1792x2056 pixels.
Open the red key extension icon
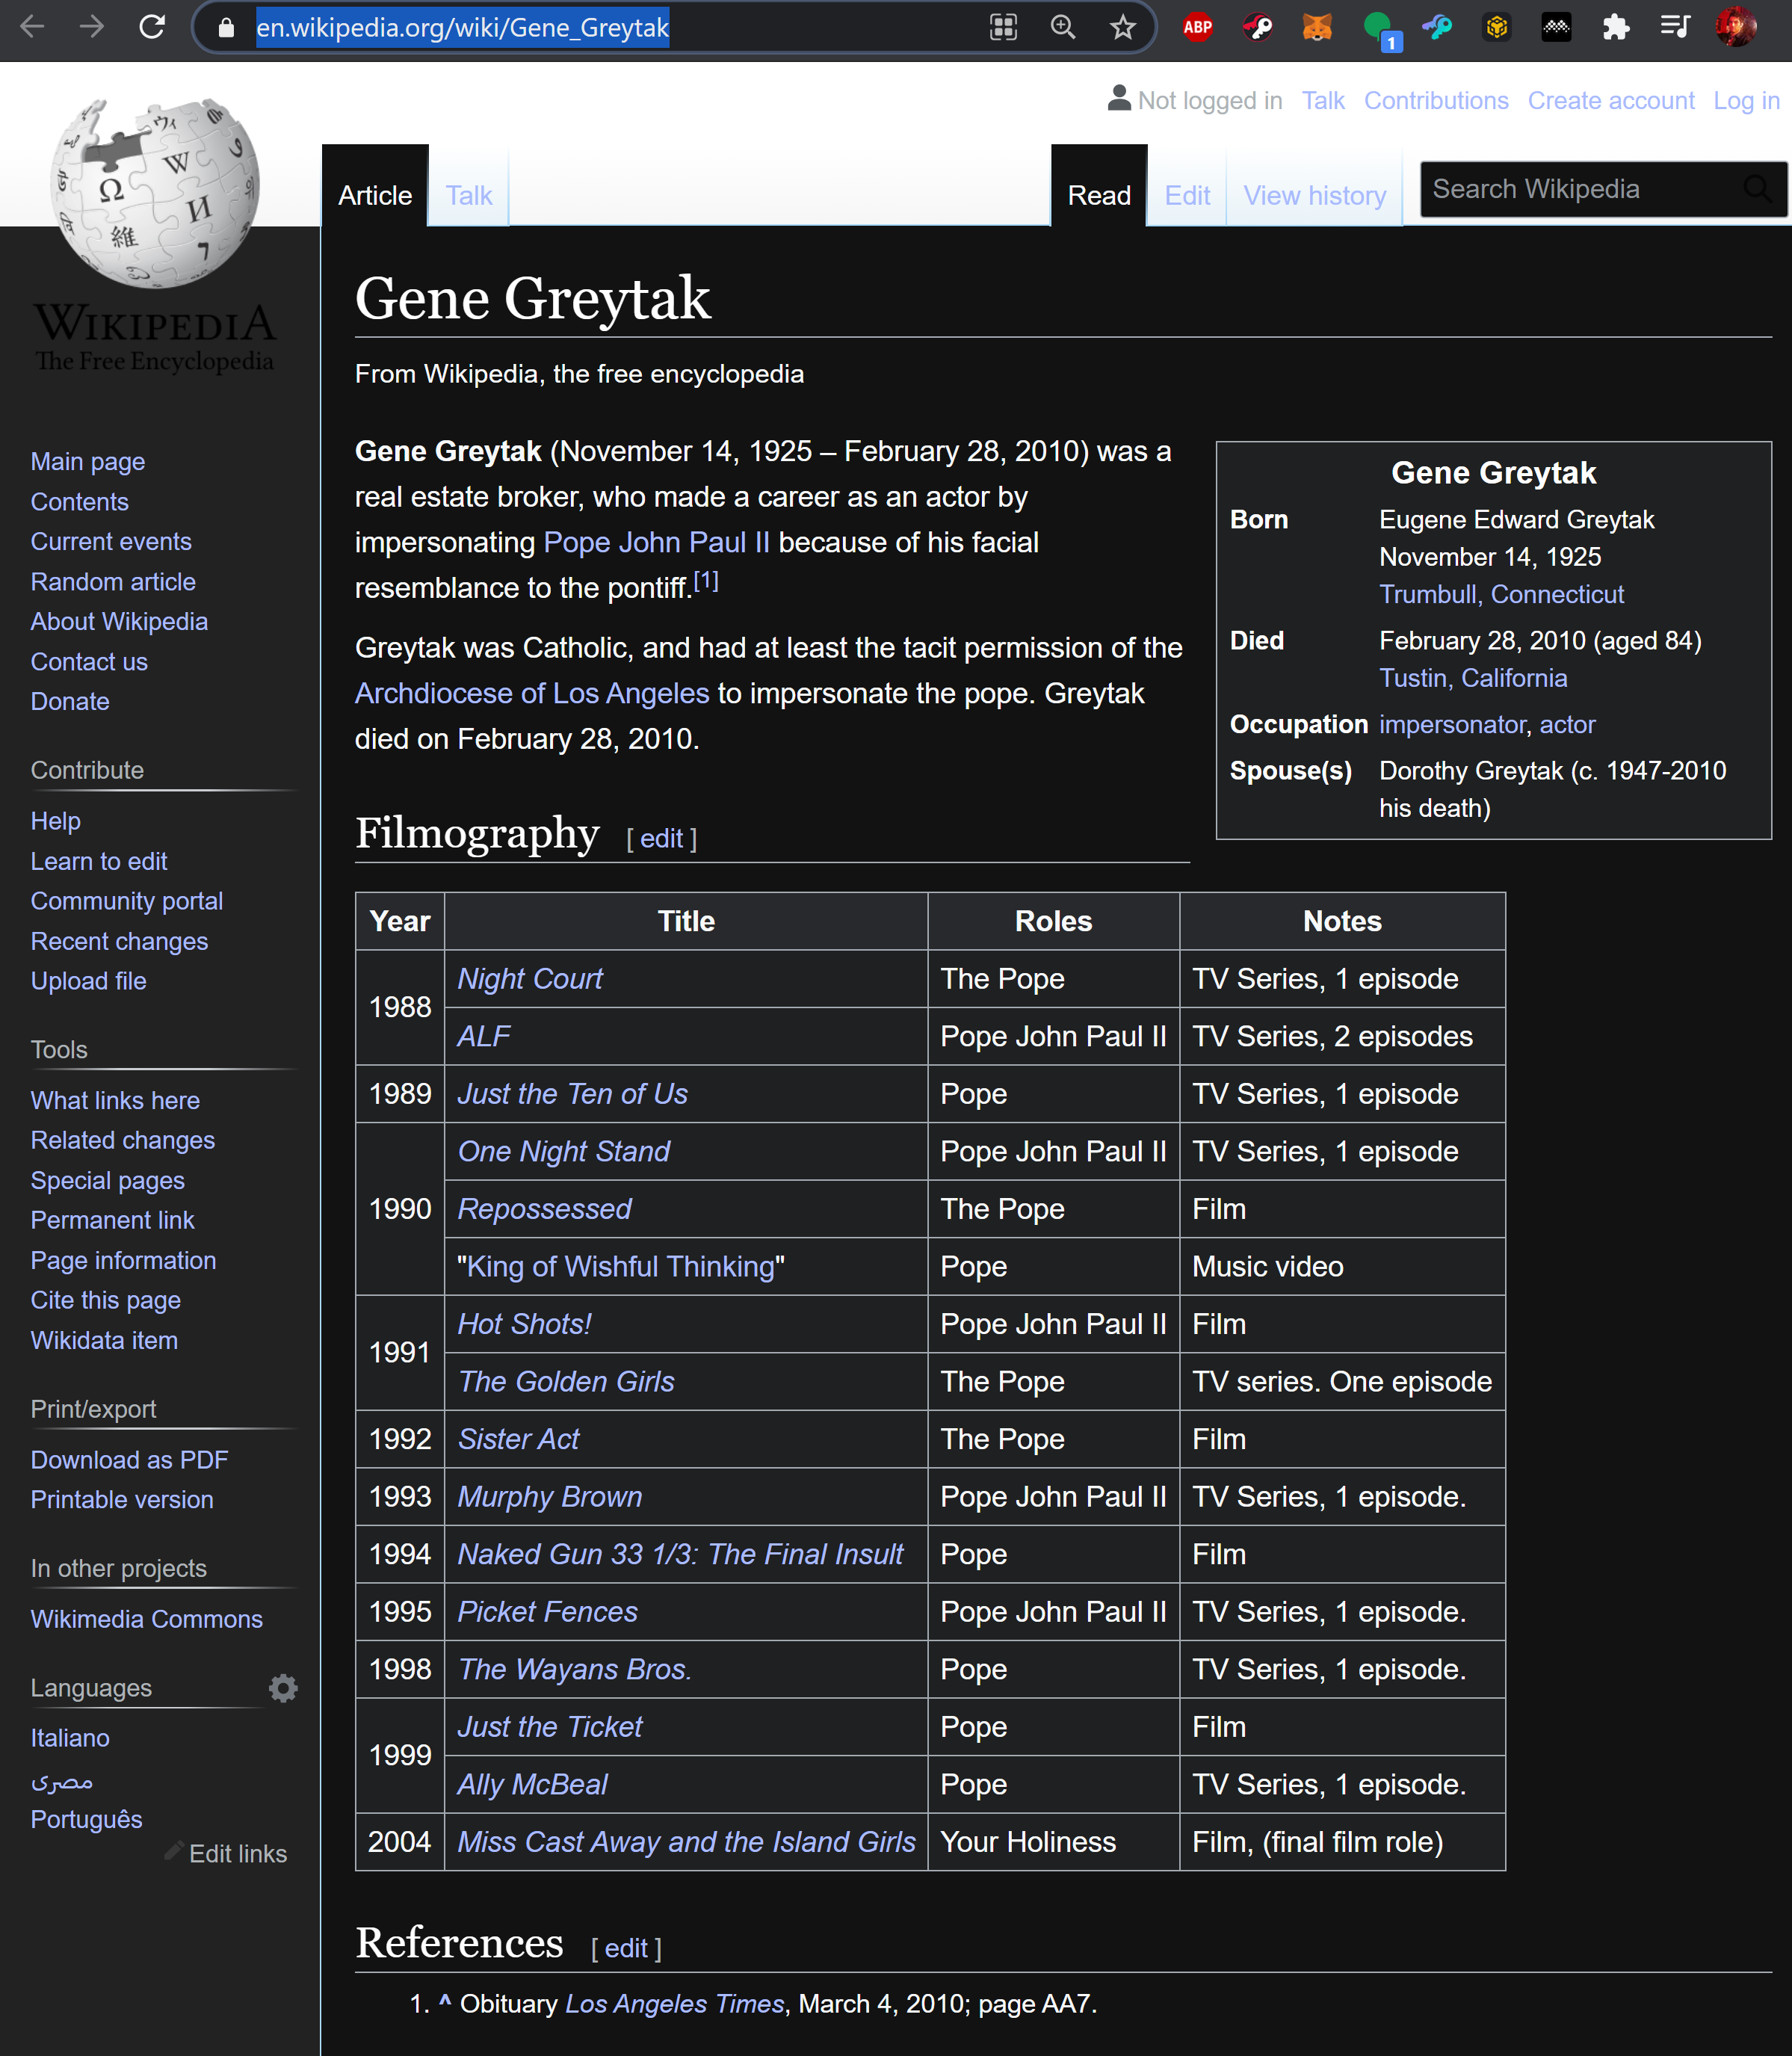[1257, 27]
